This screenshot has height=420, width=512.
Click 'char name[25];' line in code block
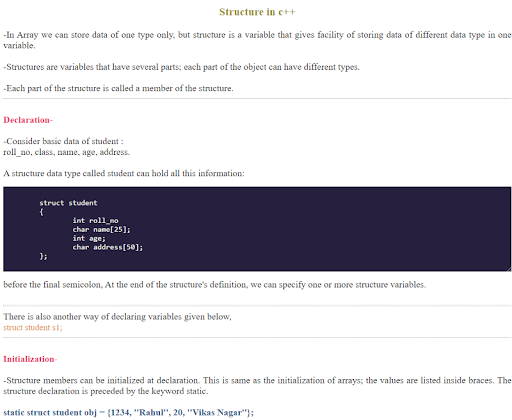coord(101,229)
